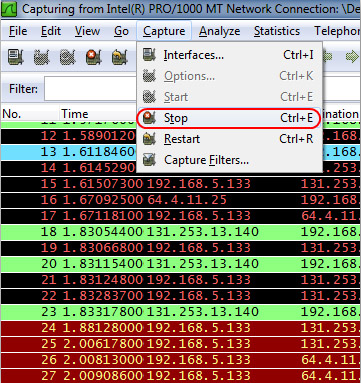Select packet 25 at time 2.00617800

pos(180,344)
